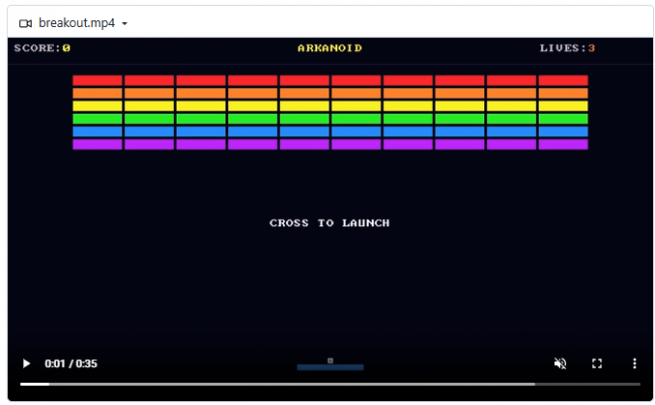Click the ARKANOID title
Image resolution: width=655 pixels, height=405 pixels.
tap(330, 48)
